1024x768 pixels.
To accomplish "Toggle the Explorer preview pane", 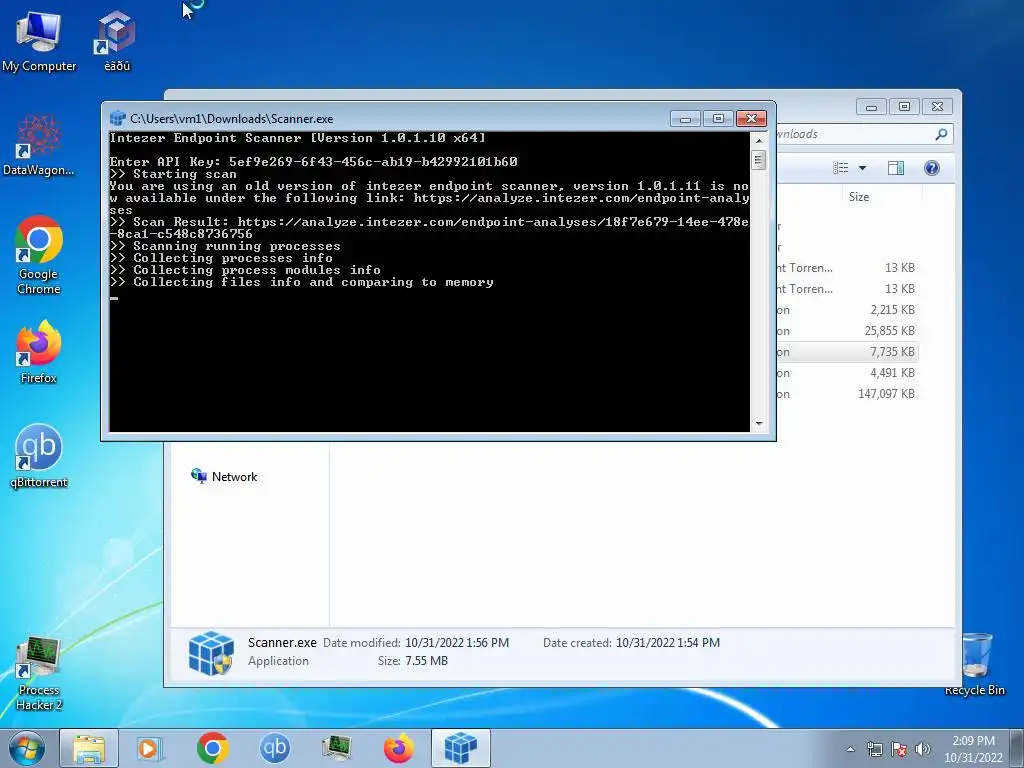I will [896, 168].
